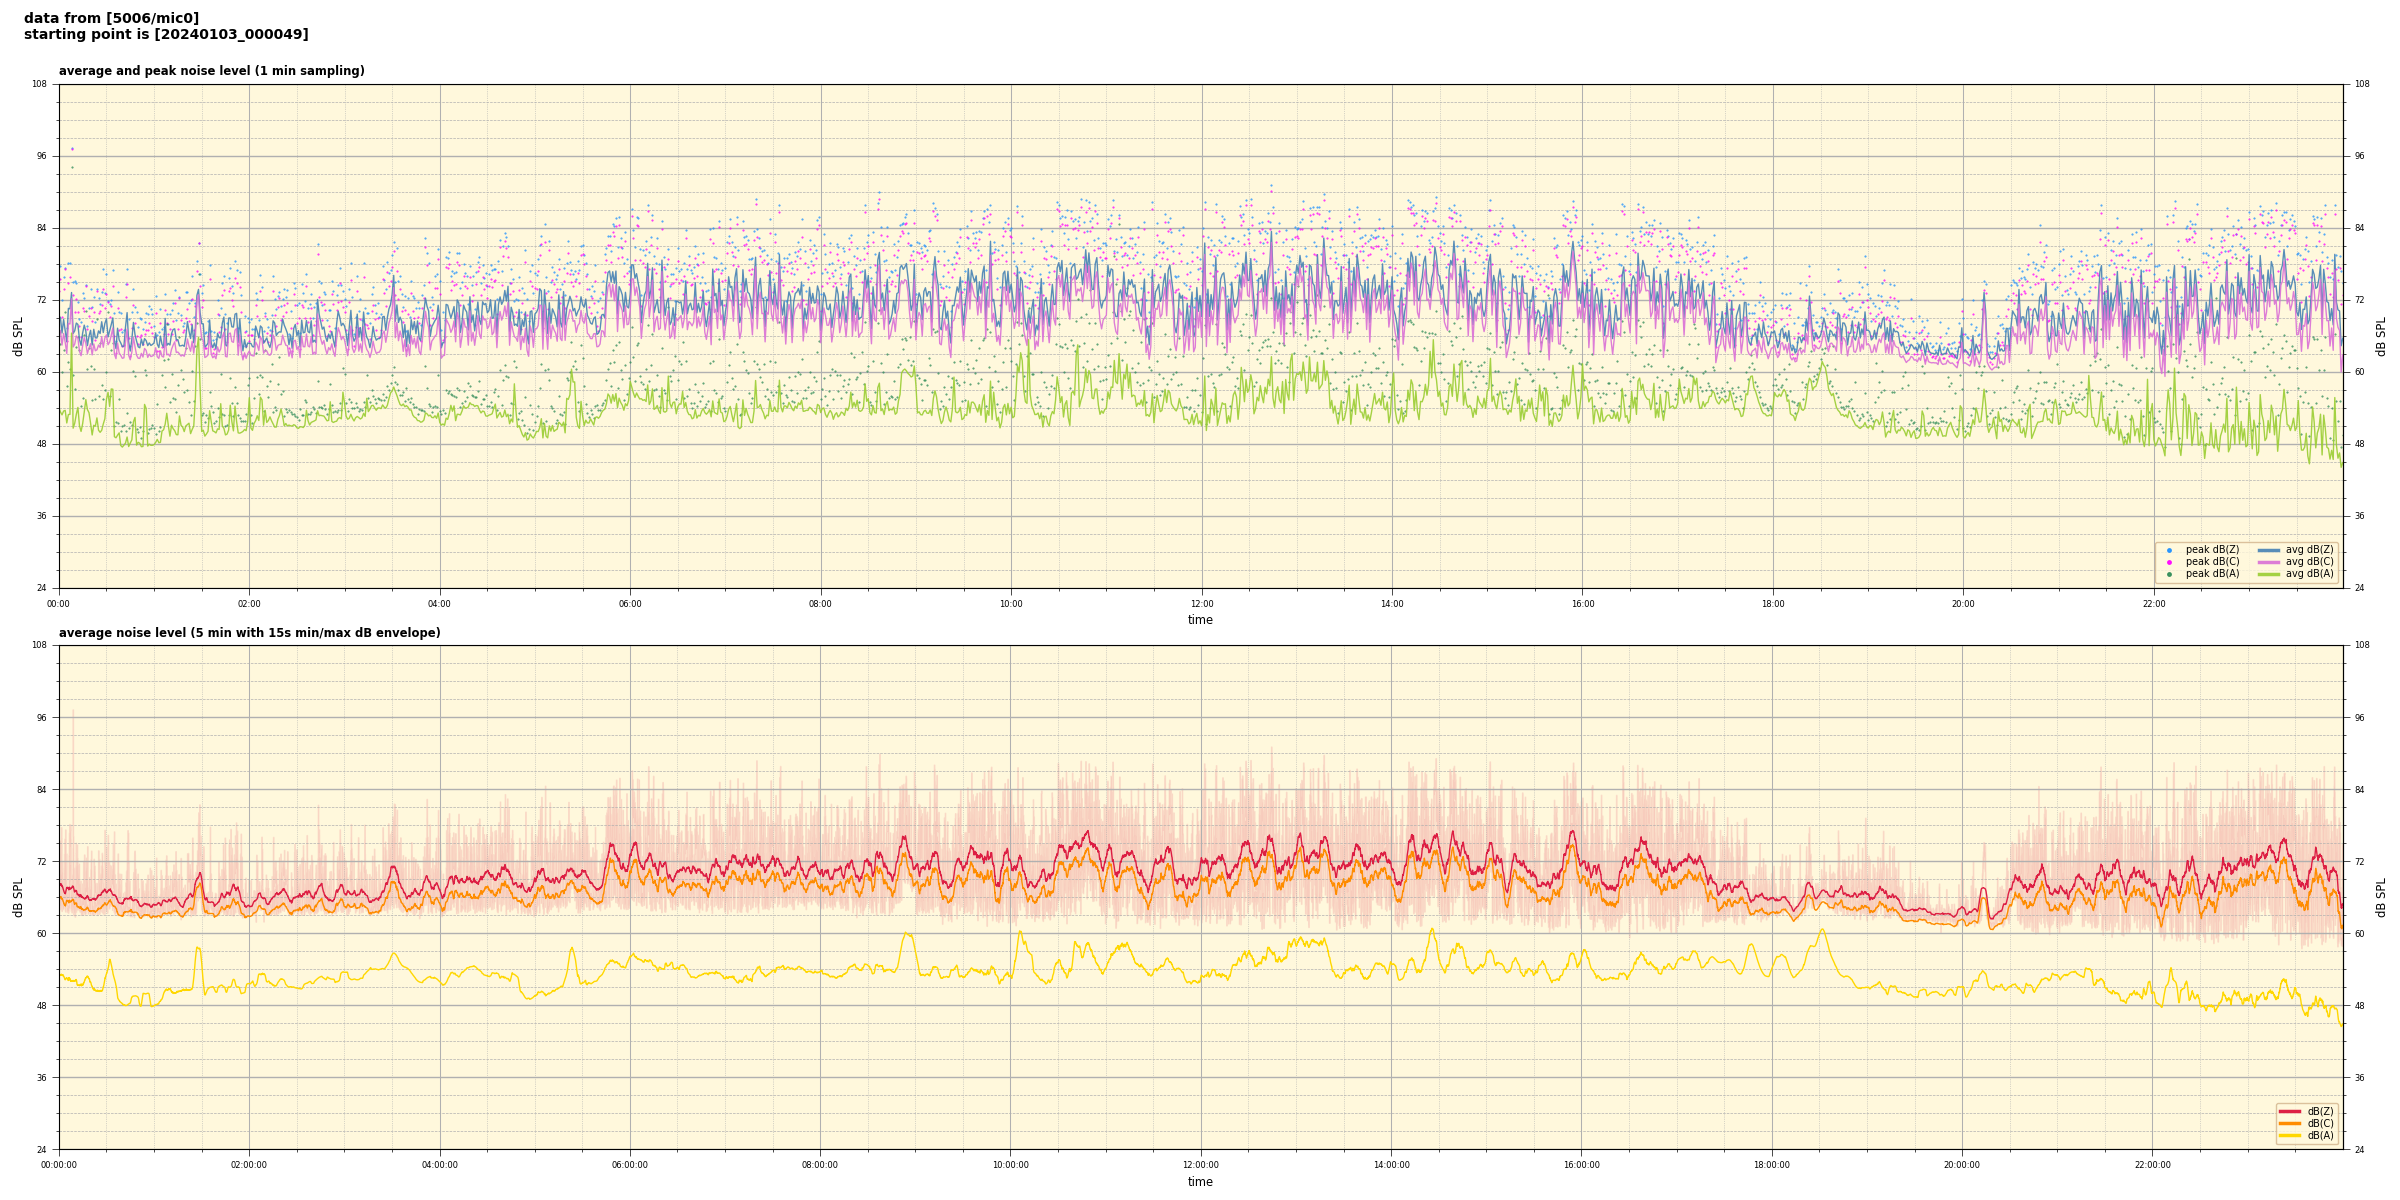
Task: Click the bottom chart 'time' axis label
Action: pyautogui.click(x=1200, y=1182)
